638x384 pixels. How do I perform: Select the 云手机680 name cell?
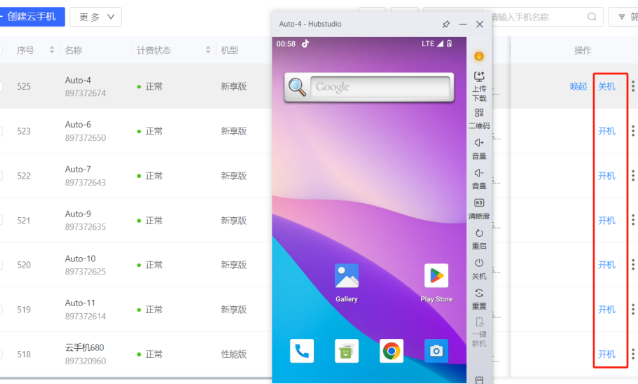[85, 347]
